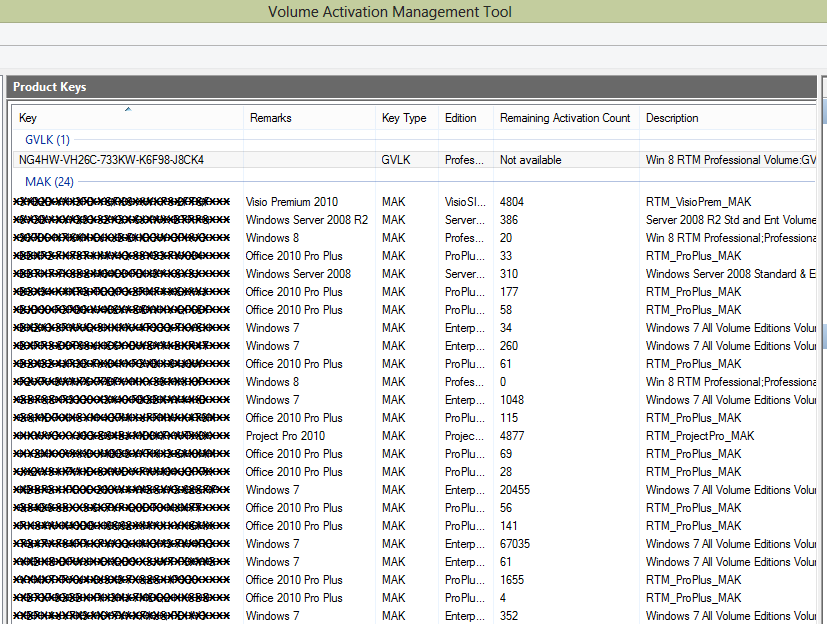Click remaining count 67035
This screenshot has height=624, width=827.
(515, 544)
